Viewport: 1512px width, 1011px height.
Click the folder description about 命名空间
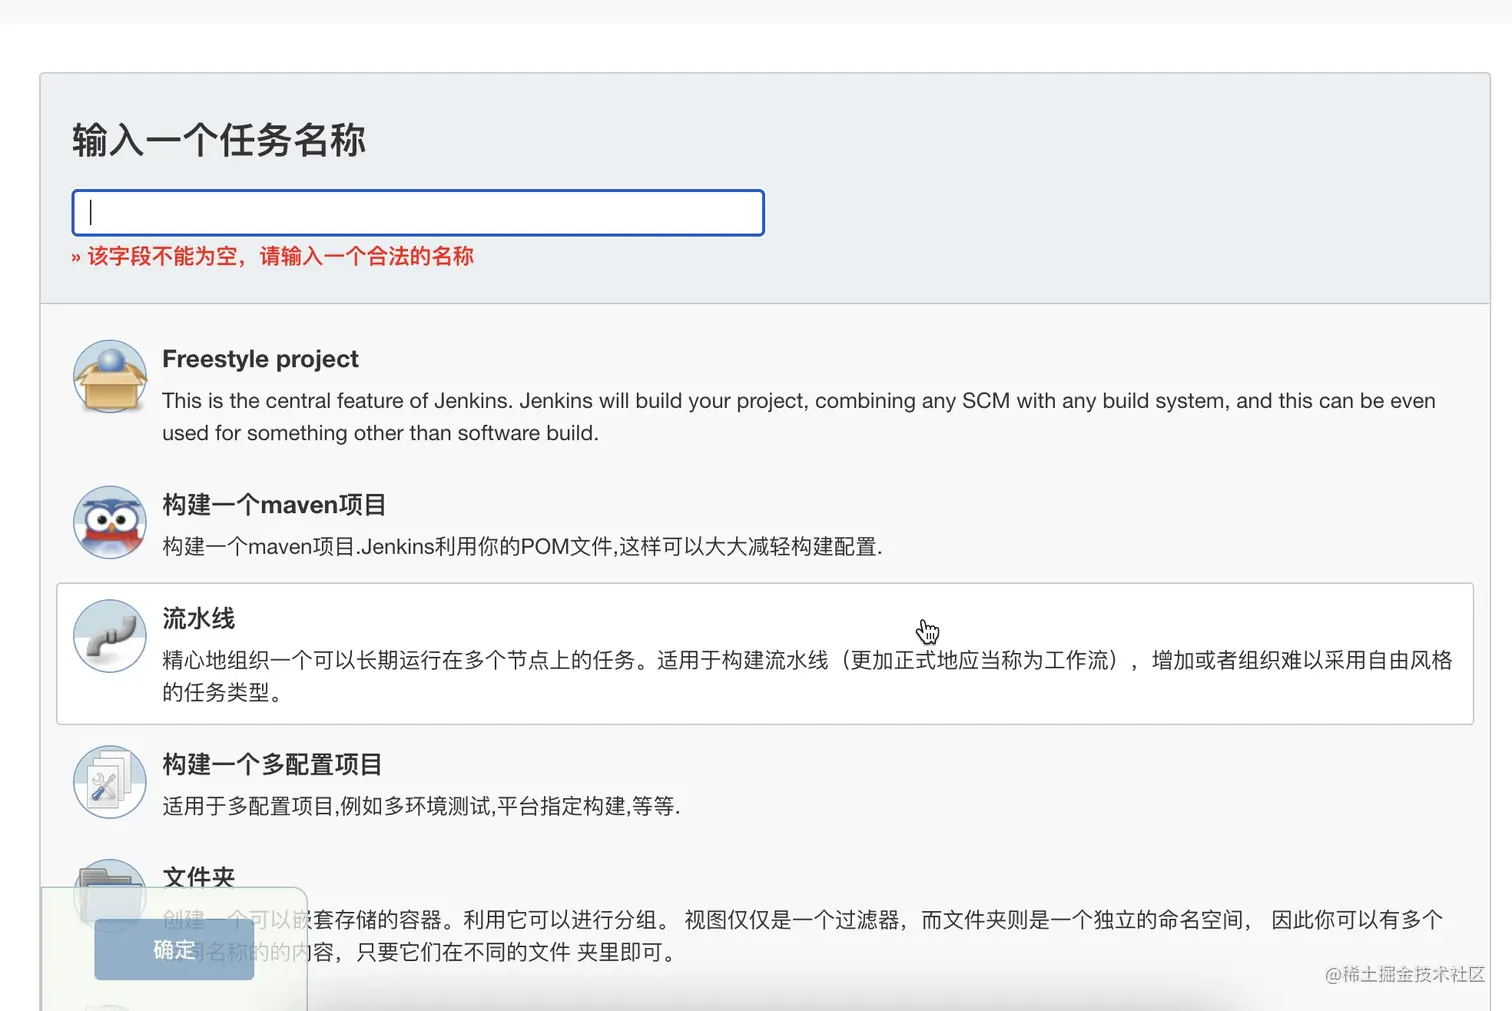(x=802, y=936)
